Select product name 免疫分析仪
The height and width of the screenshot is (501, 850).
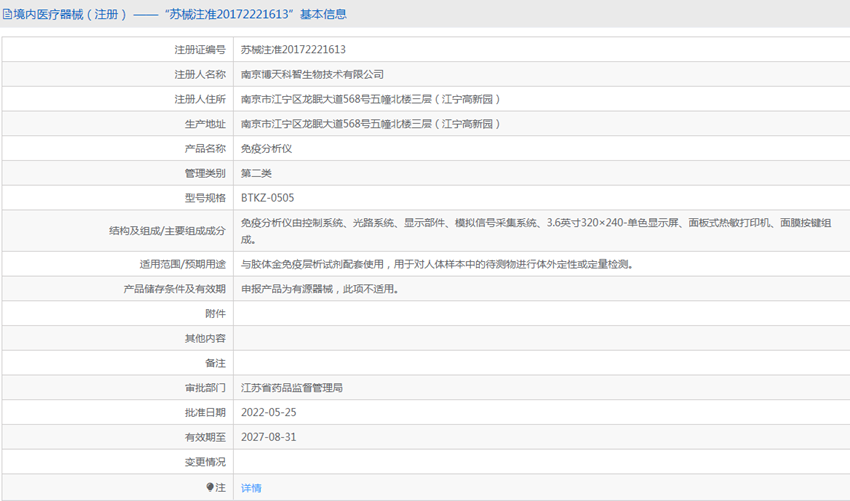[x=266, y=148]
